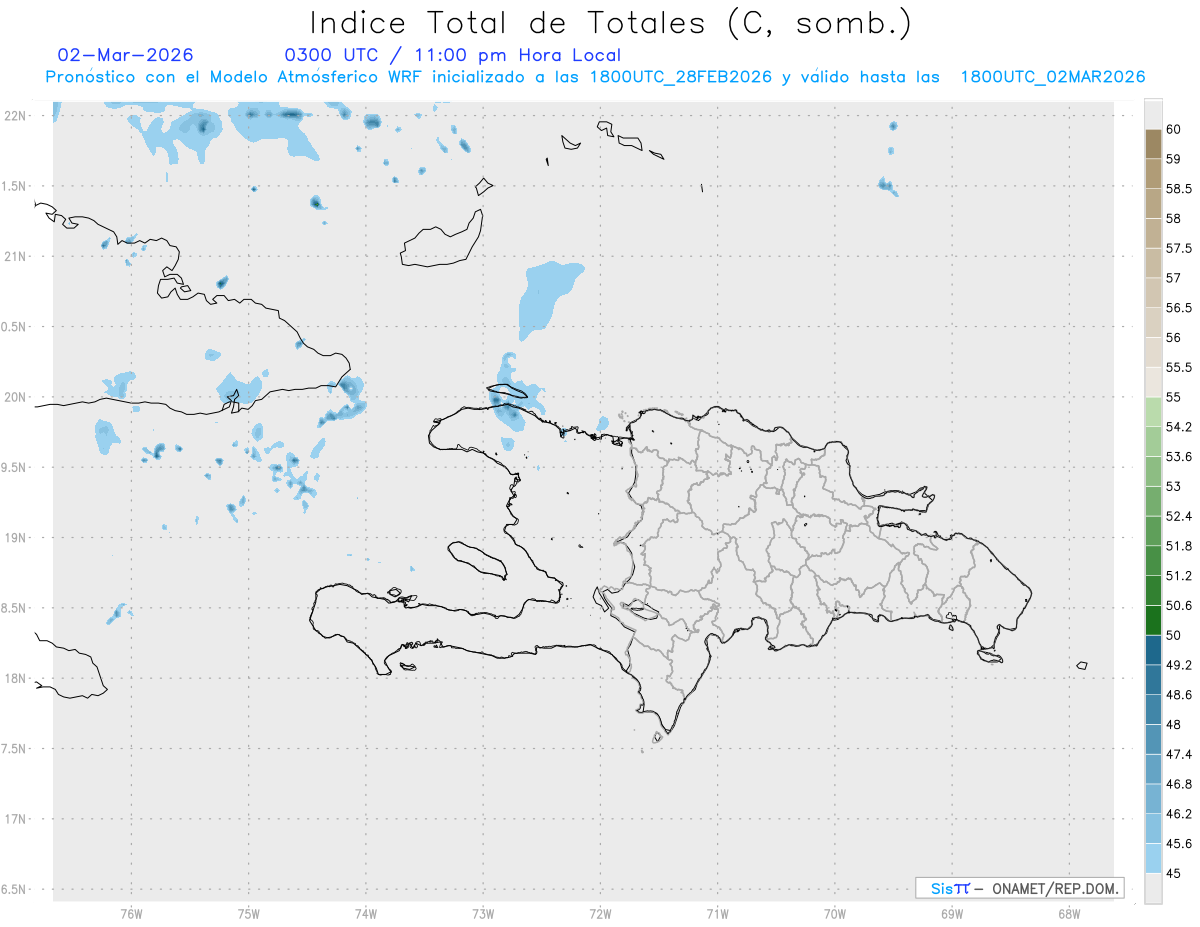Click the '18N' latitude label
The height and width of the screenshot is (927, 1200).
(15, 678)
